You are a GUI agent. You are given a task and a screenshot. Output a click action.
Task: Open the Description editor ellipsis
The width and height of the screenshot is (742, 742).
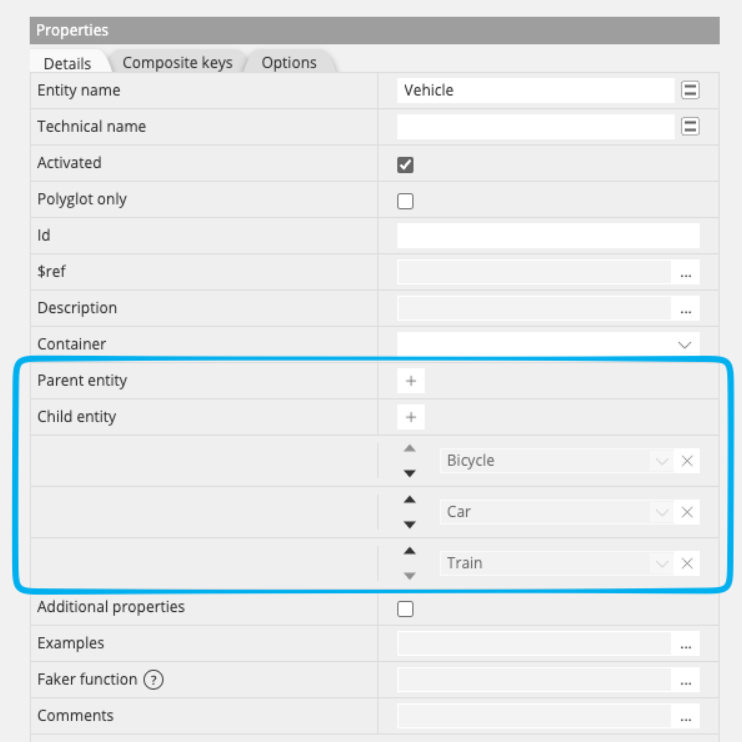(686, 309)
